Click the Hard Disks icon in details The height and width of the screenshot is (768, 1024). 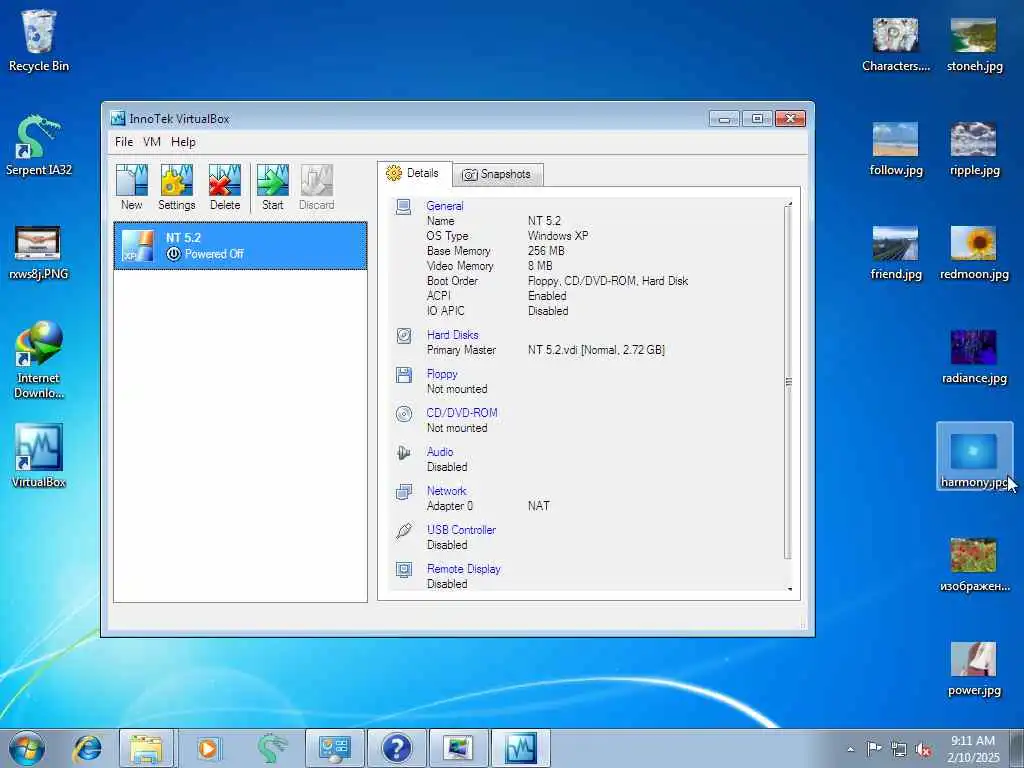(404, 336)
